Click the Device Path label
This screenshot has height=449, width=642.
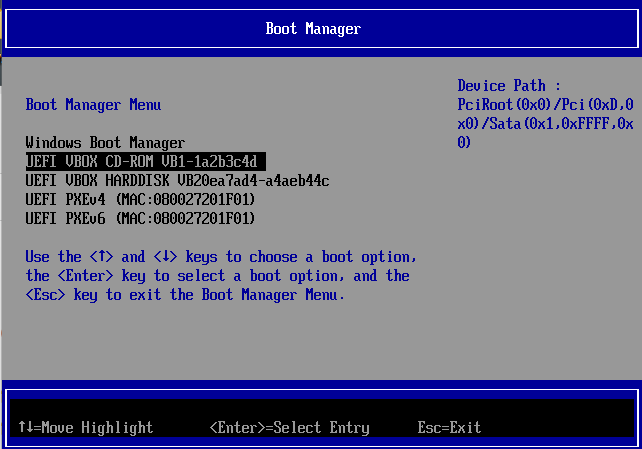coord(509,86)
